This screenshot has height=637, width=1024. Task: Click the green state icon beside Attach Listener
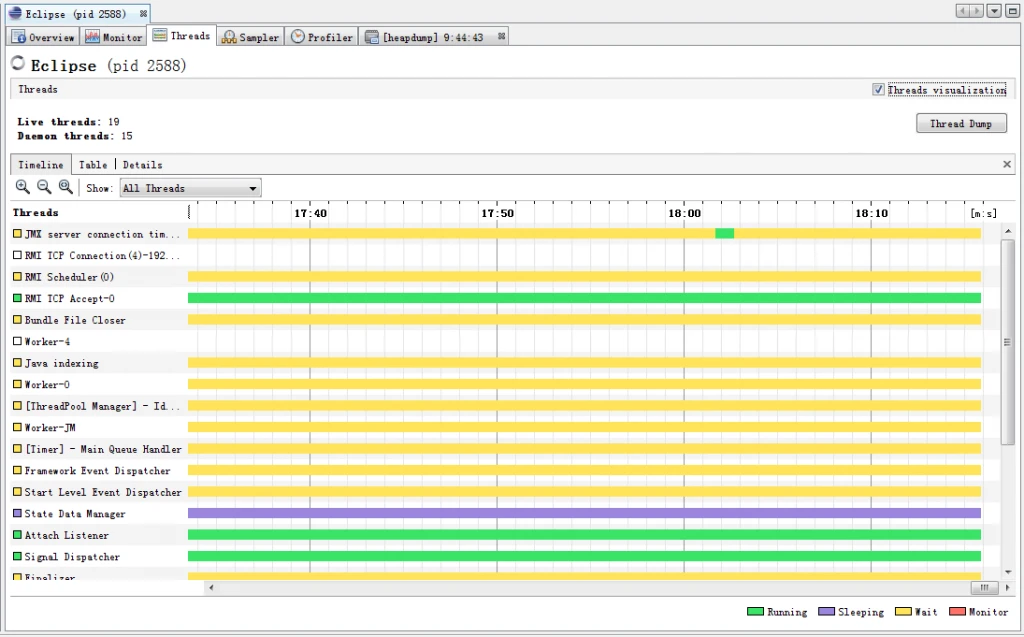coord(18,535)
